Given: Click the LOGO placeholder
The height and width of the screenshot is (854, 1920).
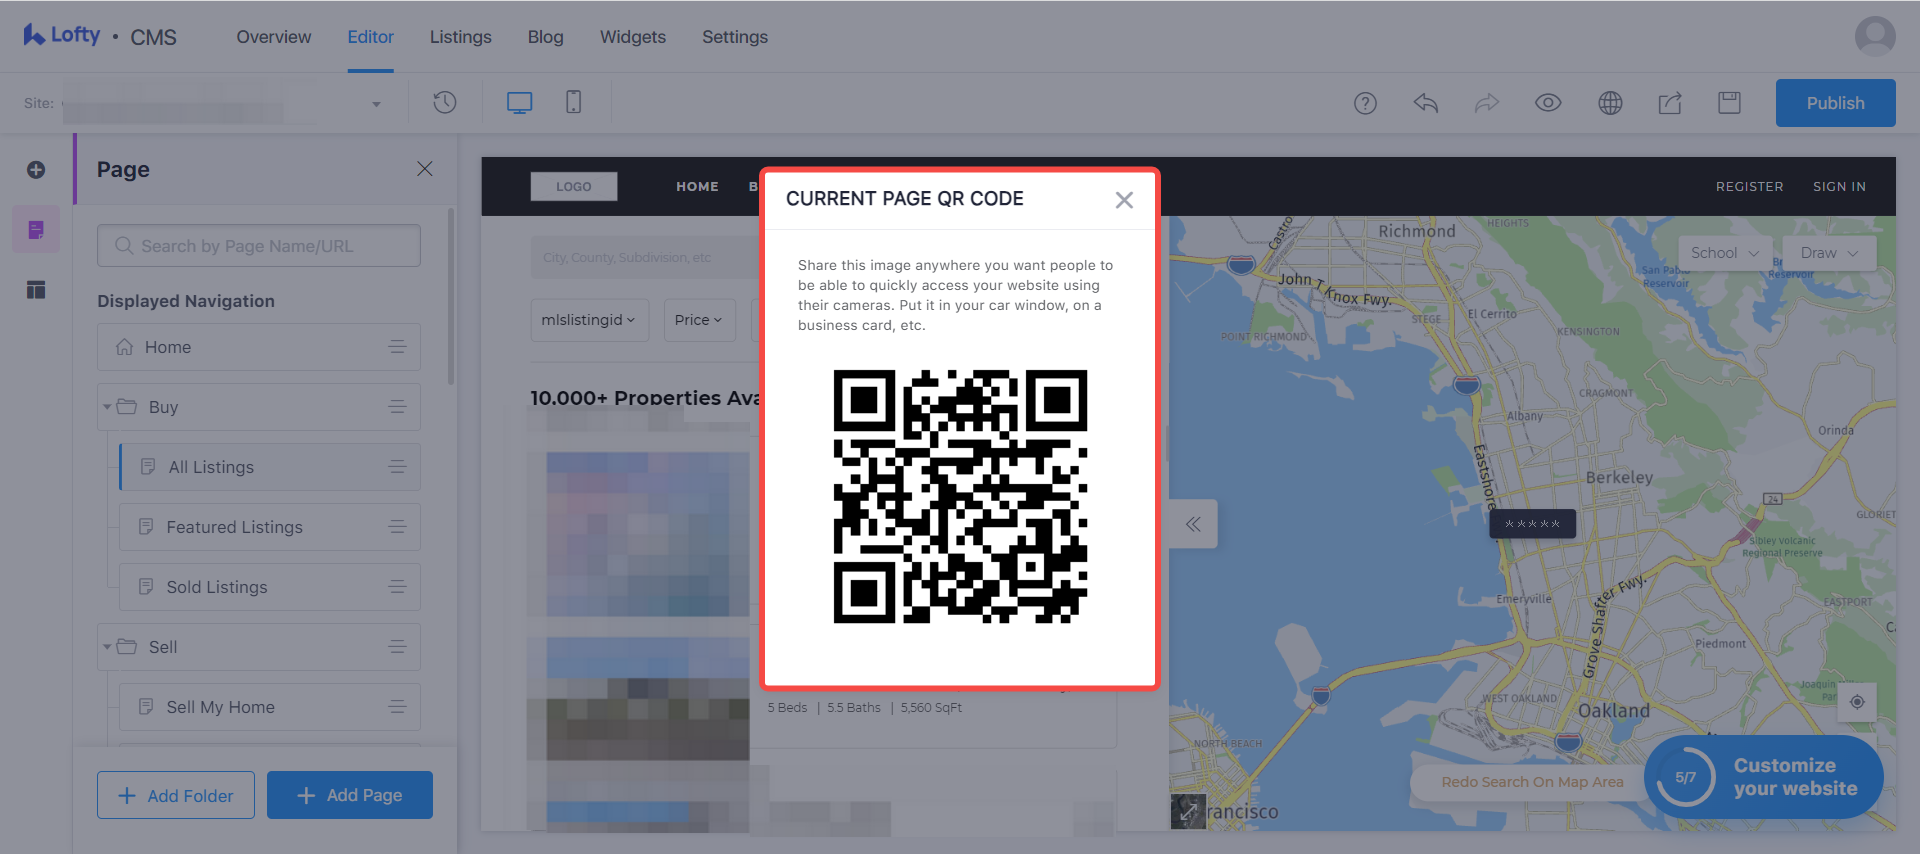Looking at the screenshot, I should click(x=574, y=187).
